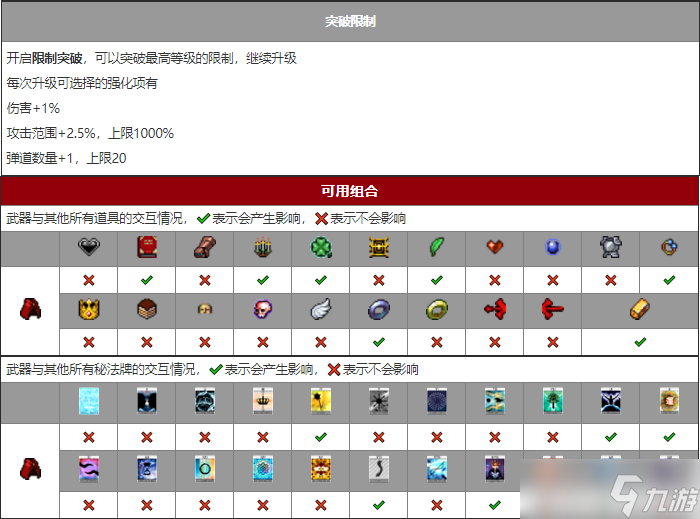Select the yellow Spellbinder item icon
The image size is (700, 519).
click(x=379, y=247)
